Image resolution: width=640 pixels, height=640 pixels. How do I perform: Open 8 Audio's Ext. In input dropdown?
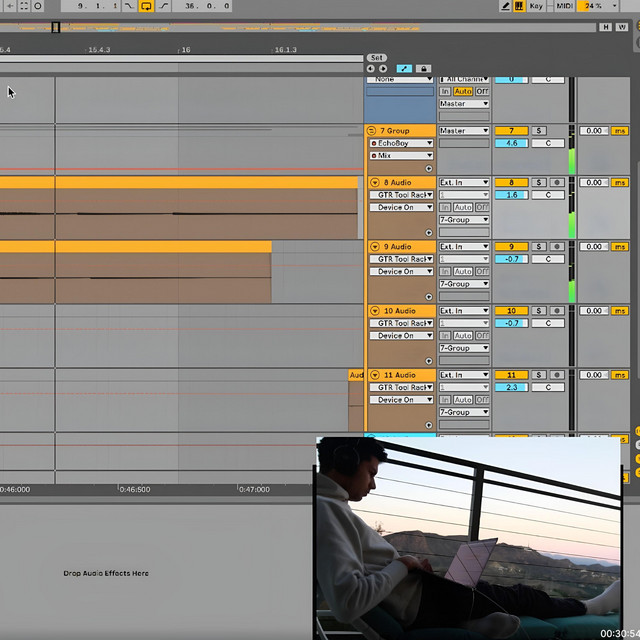[x=464, y=183]
